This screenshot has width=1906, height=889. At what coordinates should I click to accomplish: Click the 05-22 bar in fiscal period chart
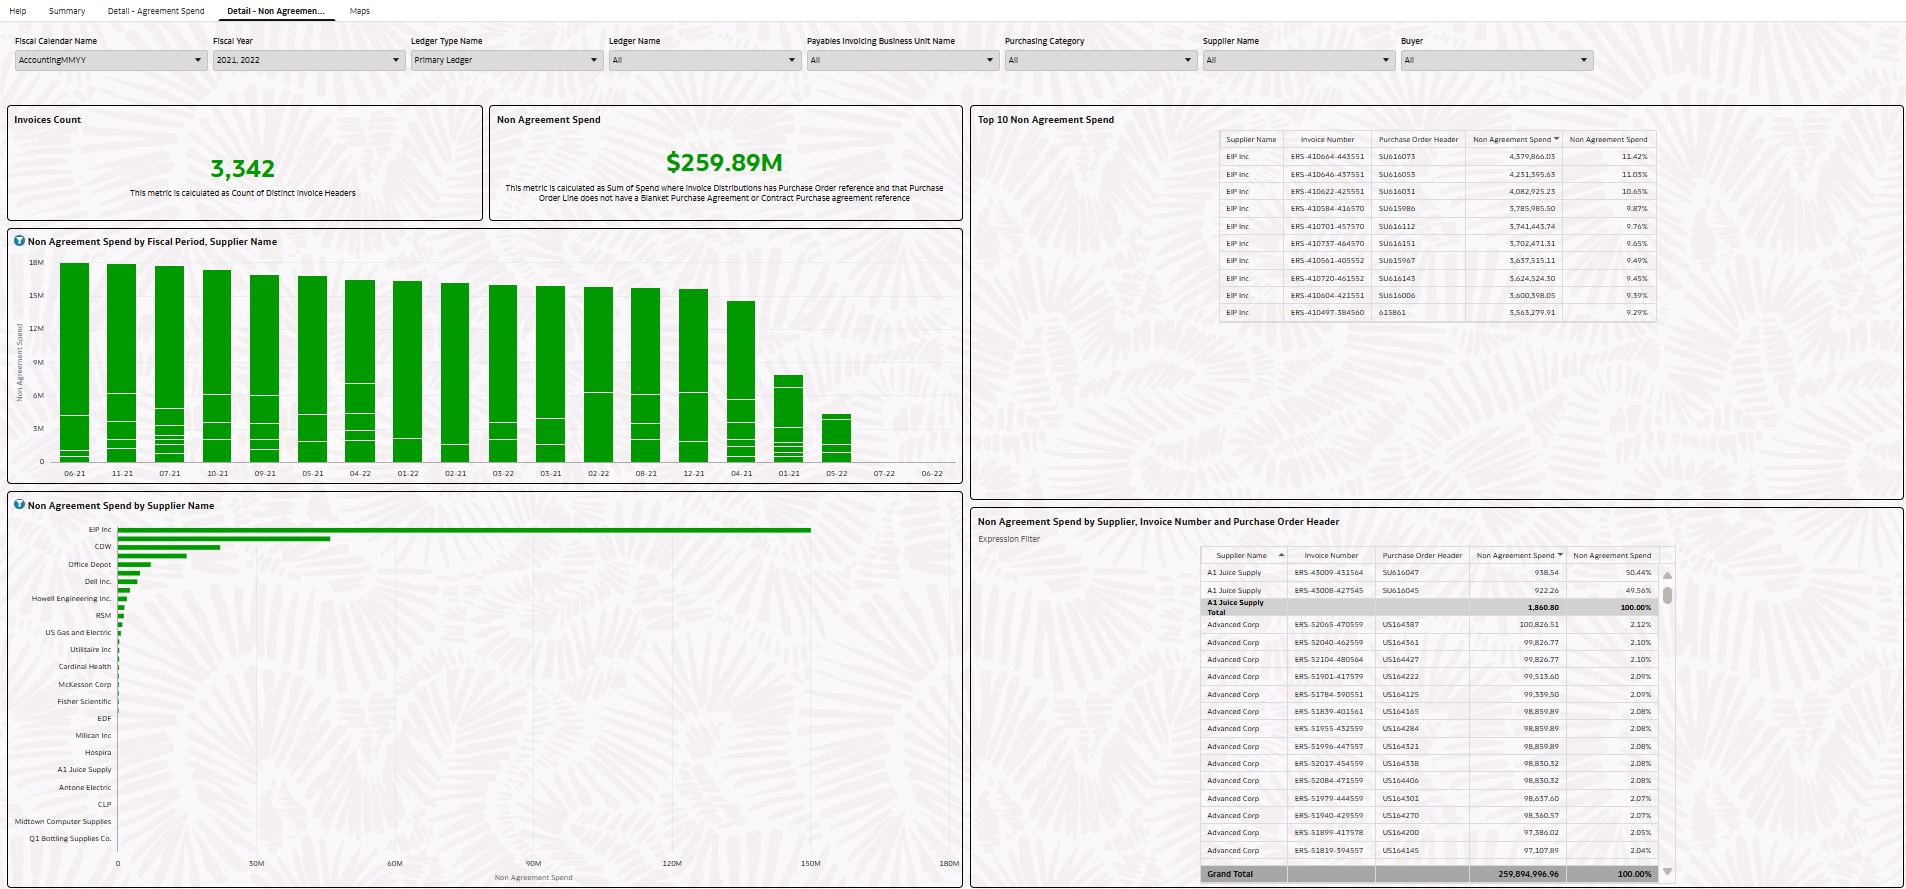836,438
